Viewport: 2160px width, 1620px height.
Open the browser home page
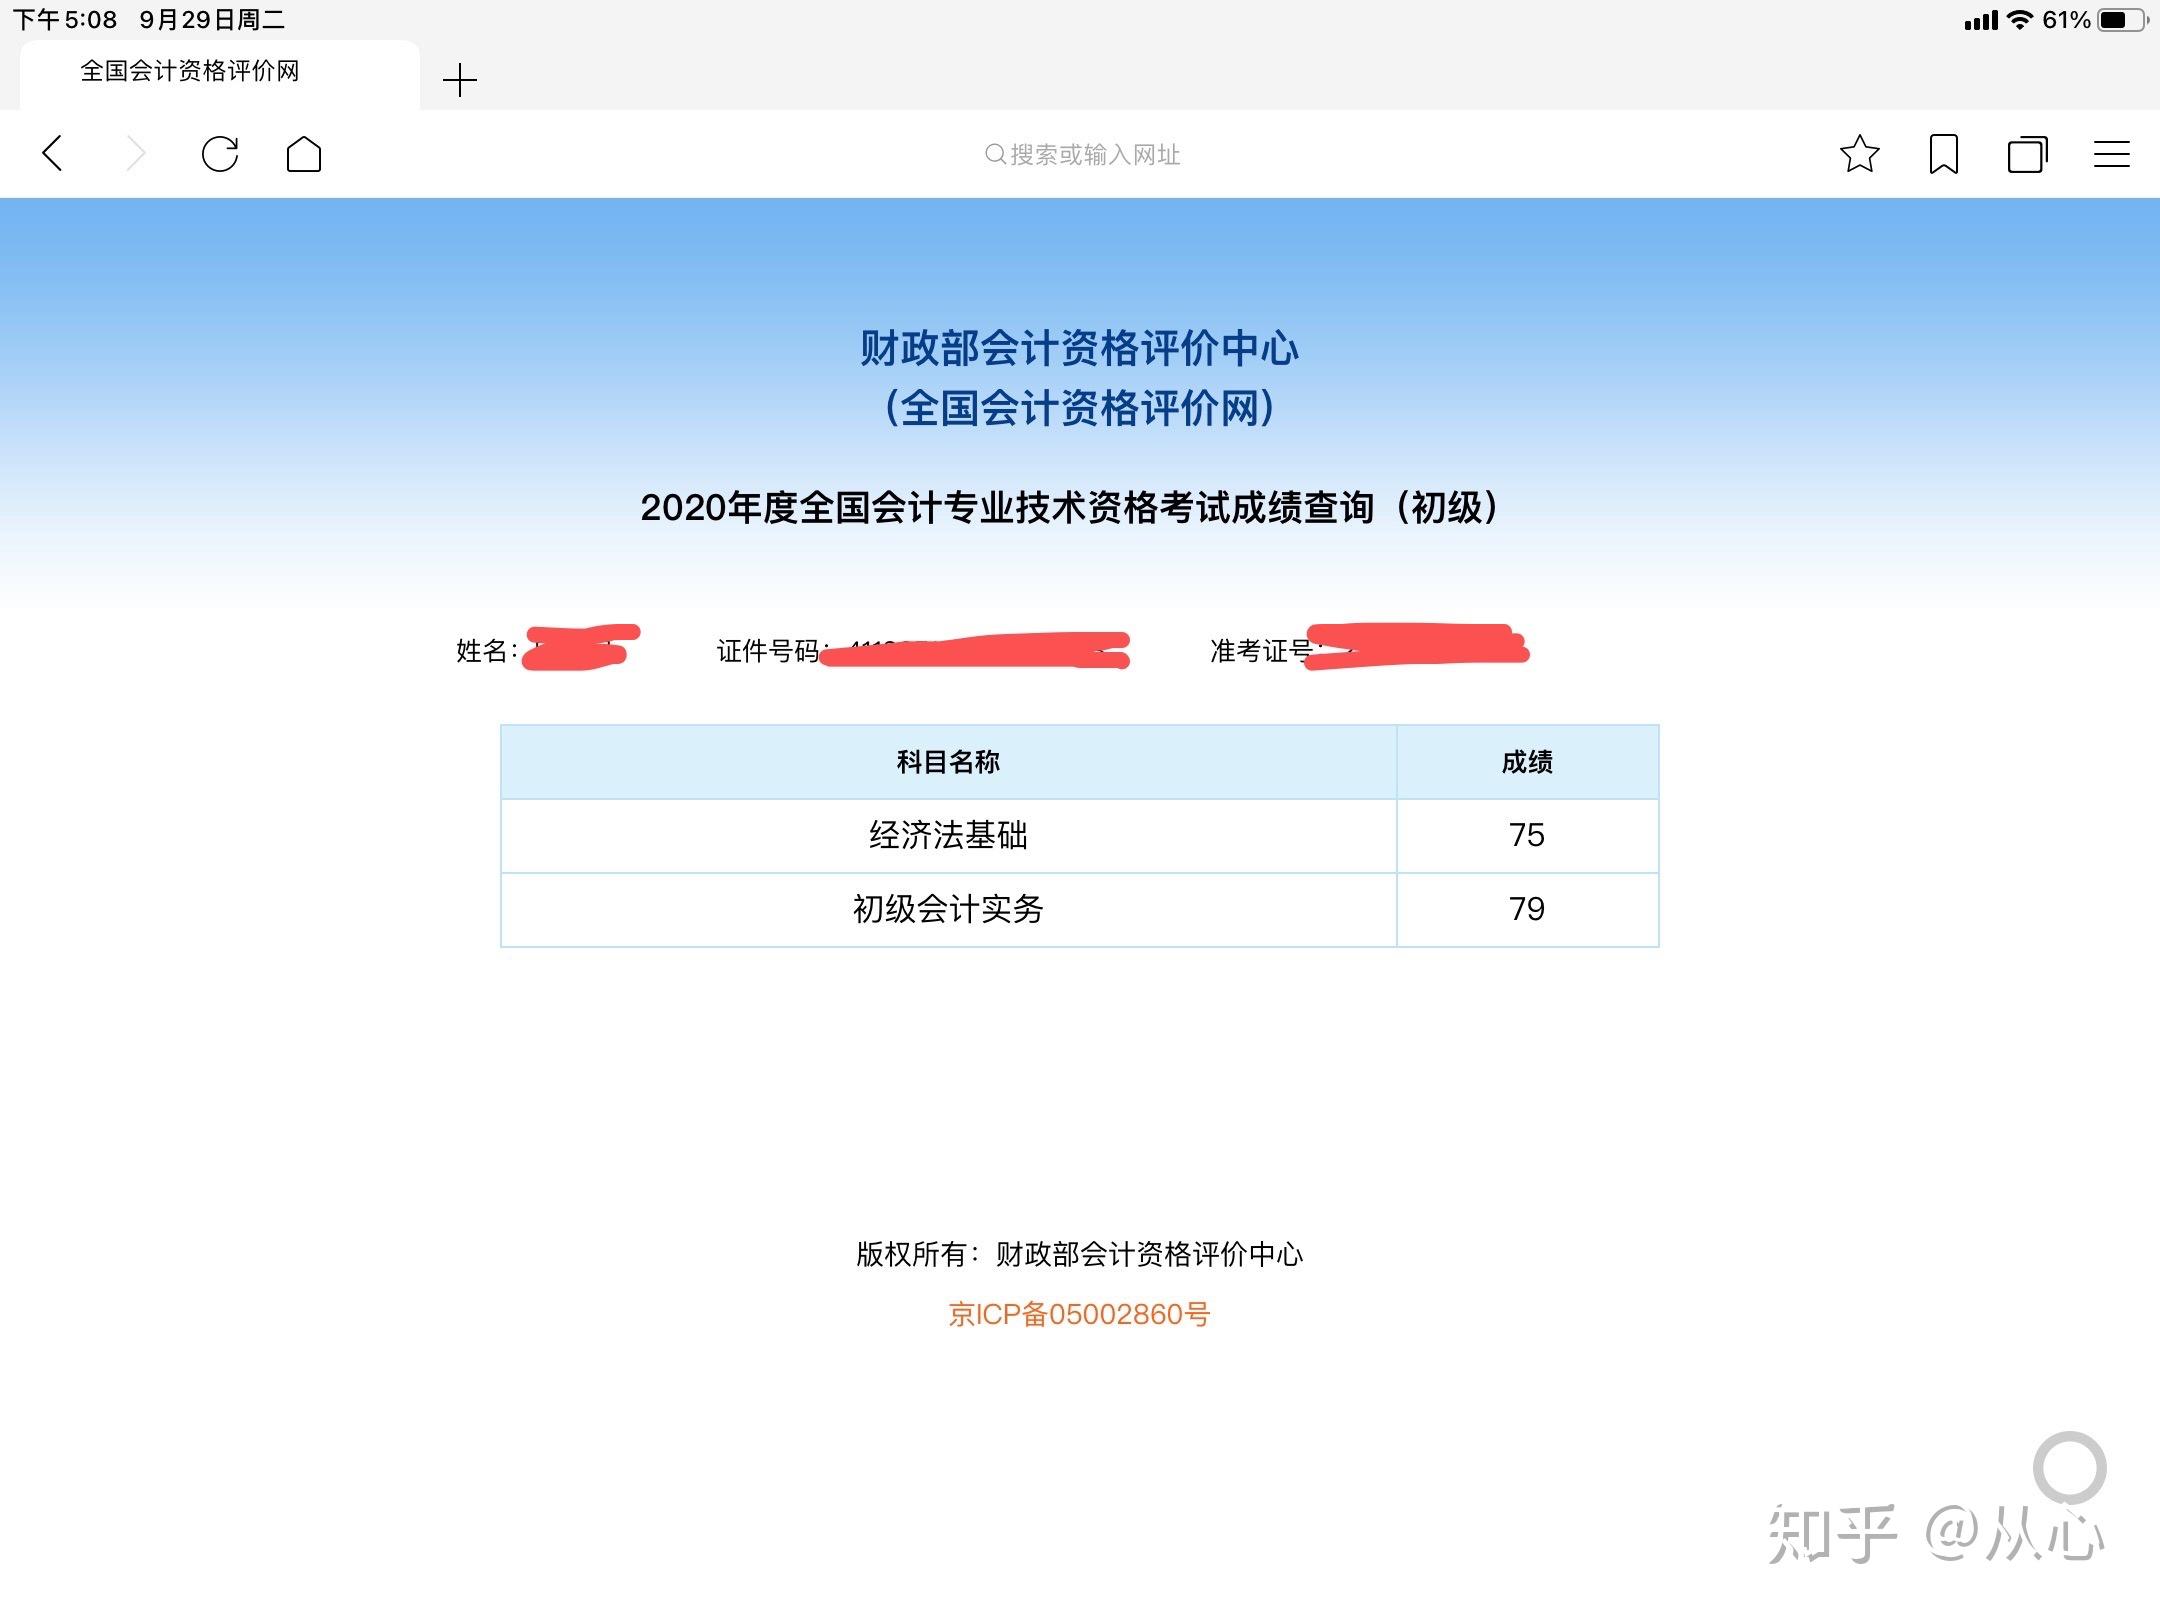tap(304, 154)
